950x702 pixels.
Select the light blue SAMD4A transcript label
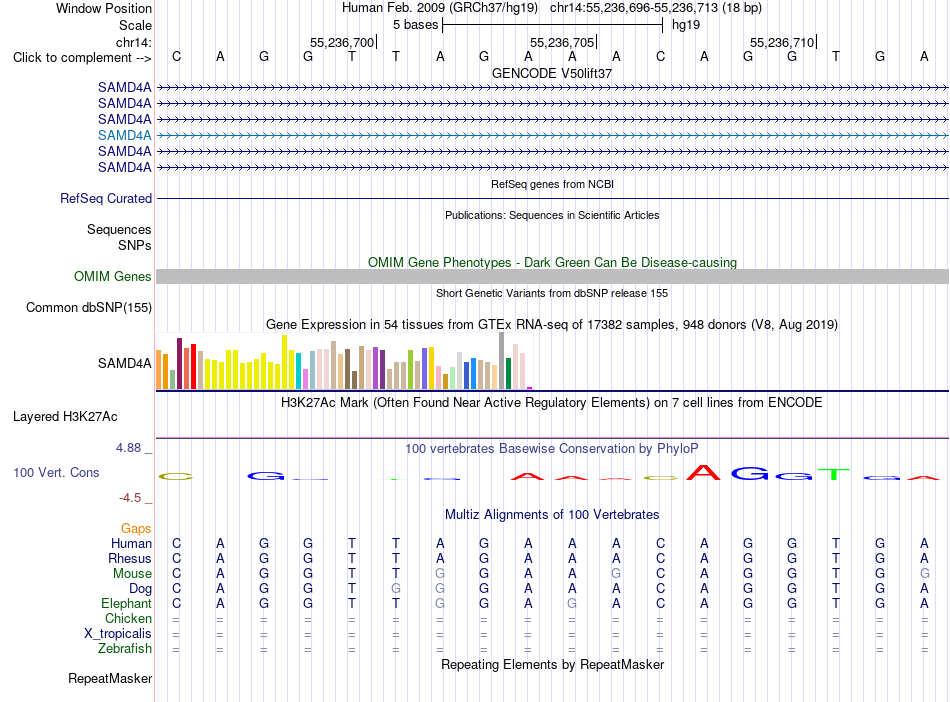click(125, 135)
